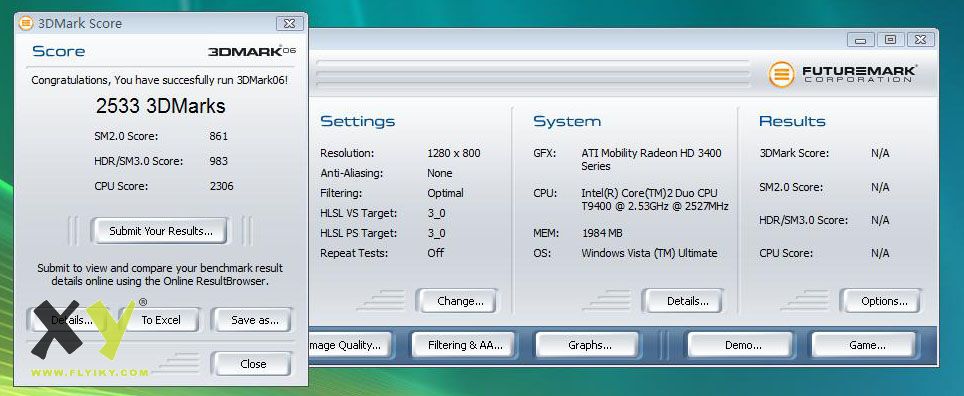The image size is (964, 396).
Task: Open Filtering & AA... settings
Action: coord(465,345)
